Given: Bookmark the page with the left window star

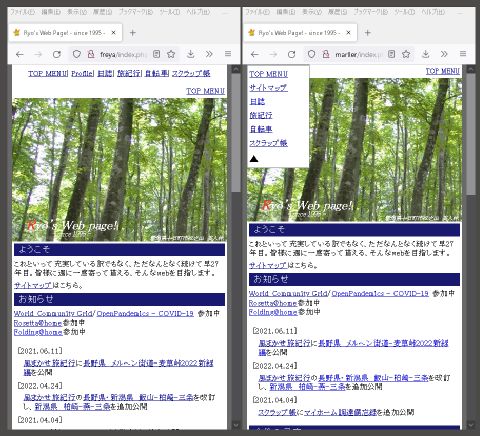Looking at the screenshot, I should 171,54.
